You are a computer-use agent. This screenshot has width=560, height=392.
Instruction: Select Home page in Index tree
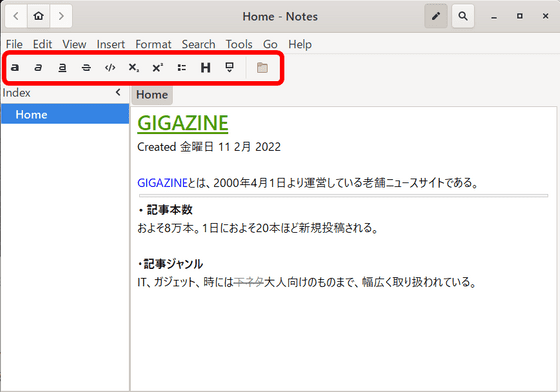65,114
